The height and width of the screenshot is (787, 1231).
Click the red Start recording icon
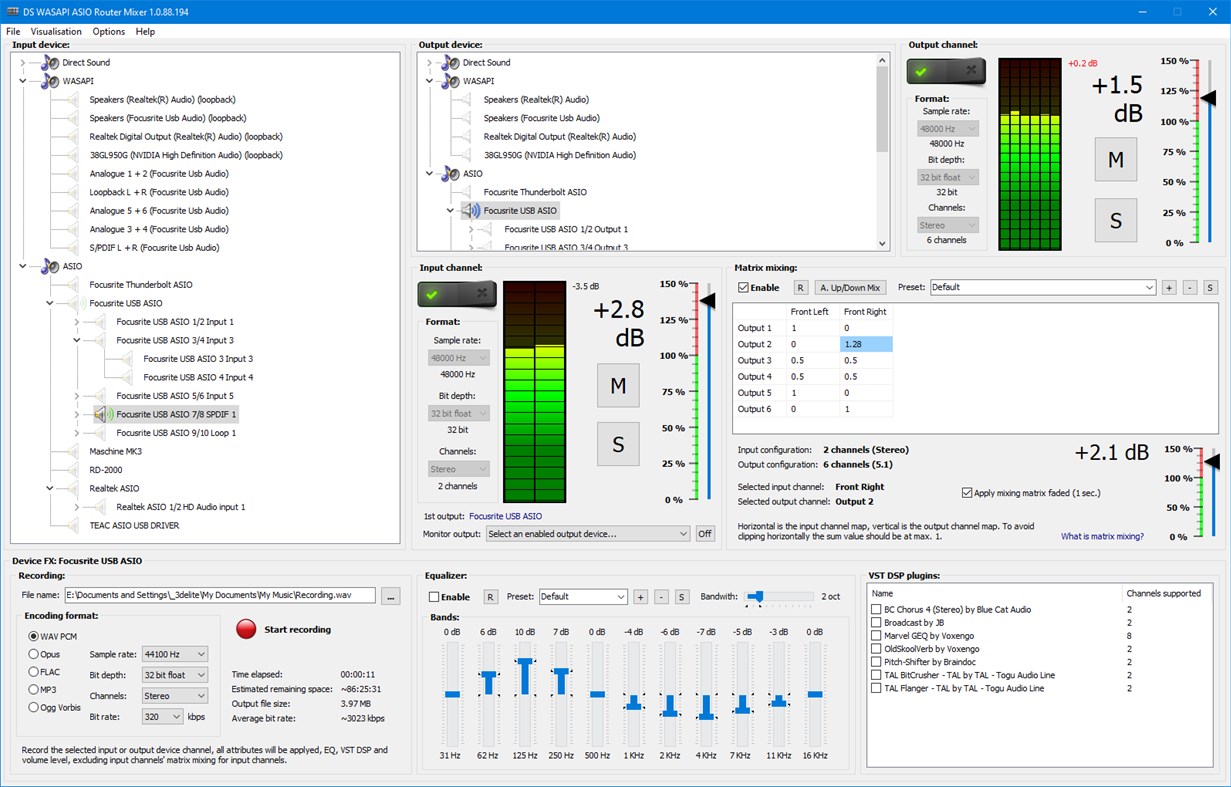(246, 629)
